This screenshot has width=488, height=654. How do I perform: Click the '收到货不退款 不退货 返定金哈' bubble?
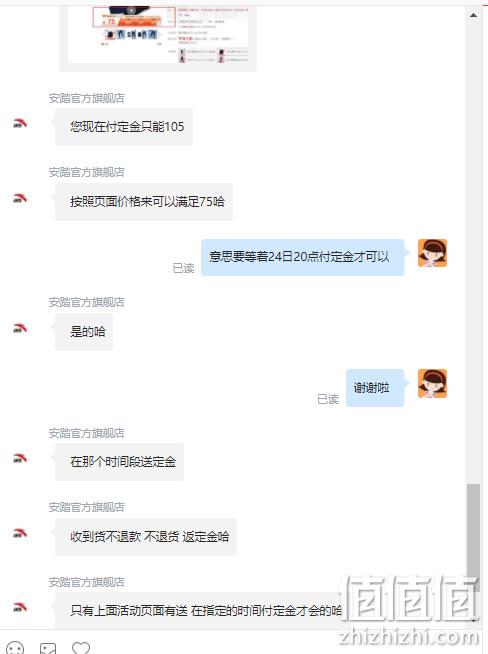click(146, 537)
